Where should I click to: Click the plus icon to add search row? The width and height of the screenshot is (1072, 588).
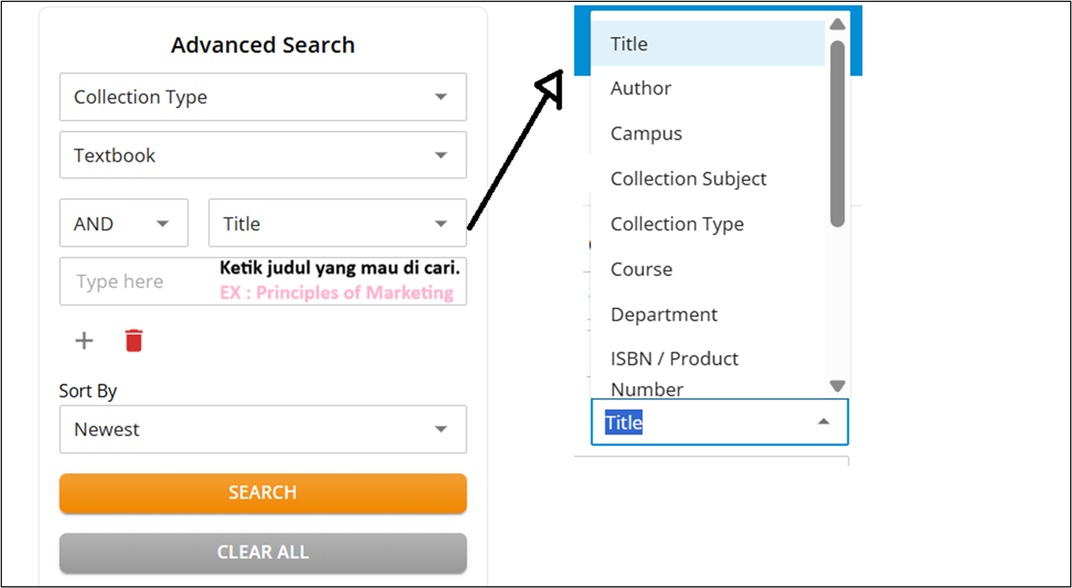[84, 341]
